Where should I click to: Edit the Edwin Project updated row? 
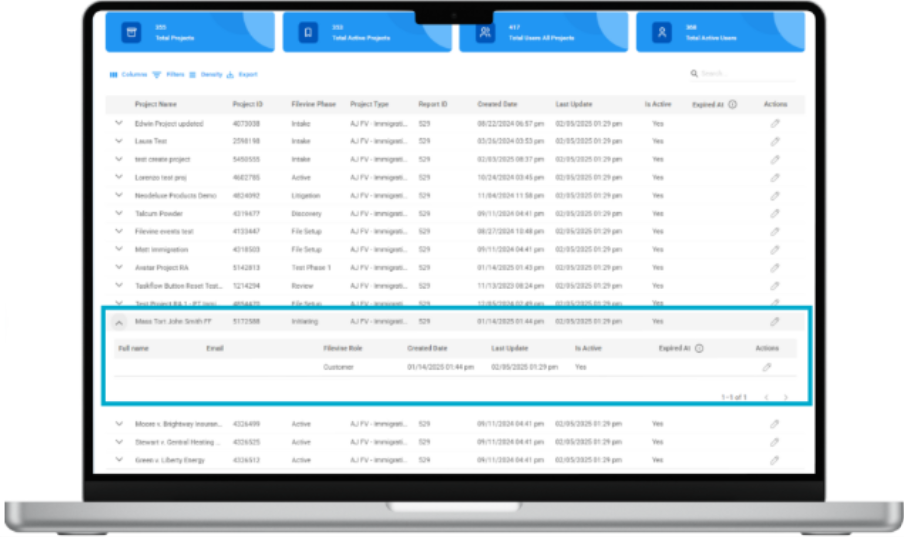(775, 123)
